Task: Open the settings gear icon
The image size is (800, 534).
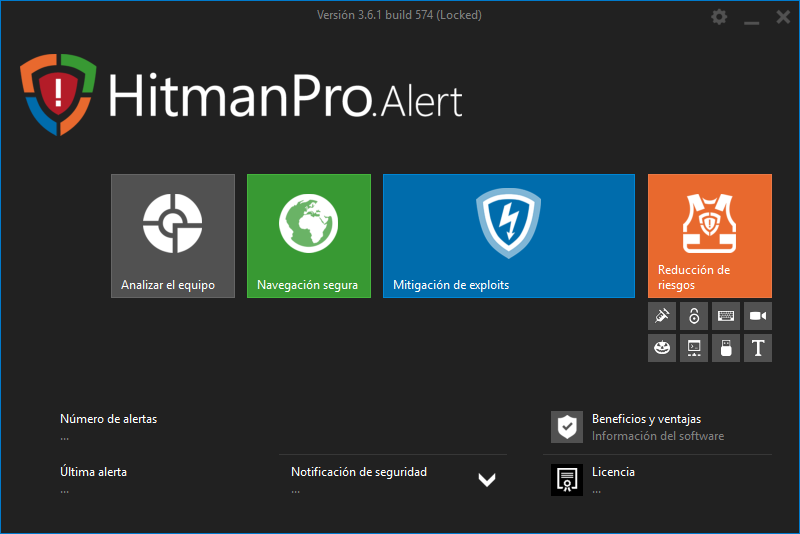Action: [x=719, y=17]
